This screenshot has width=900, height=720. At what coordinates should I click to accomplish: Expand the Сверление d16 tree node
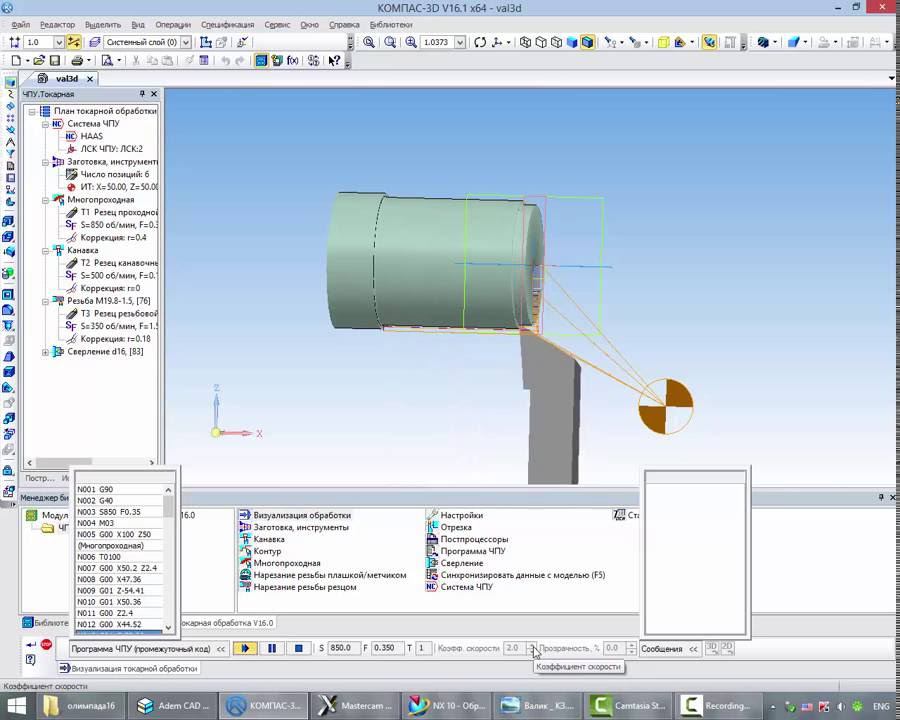45,352
